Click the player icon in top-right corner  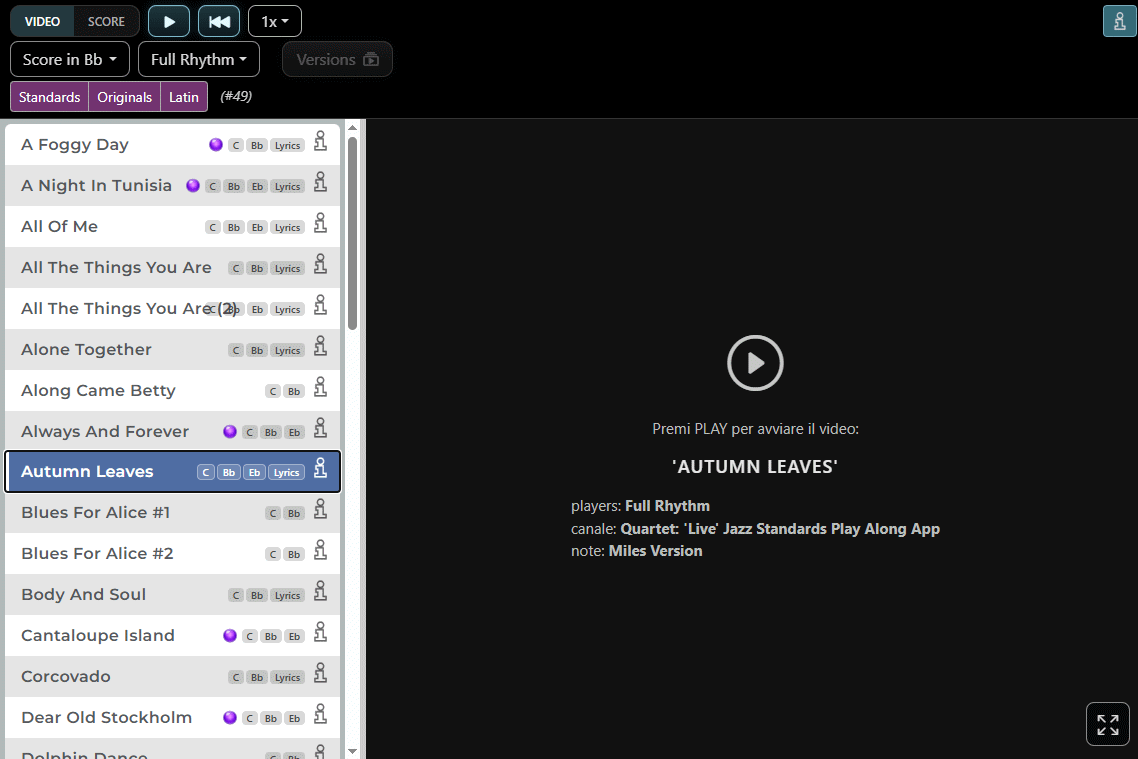(x=1119, y=21)
